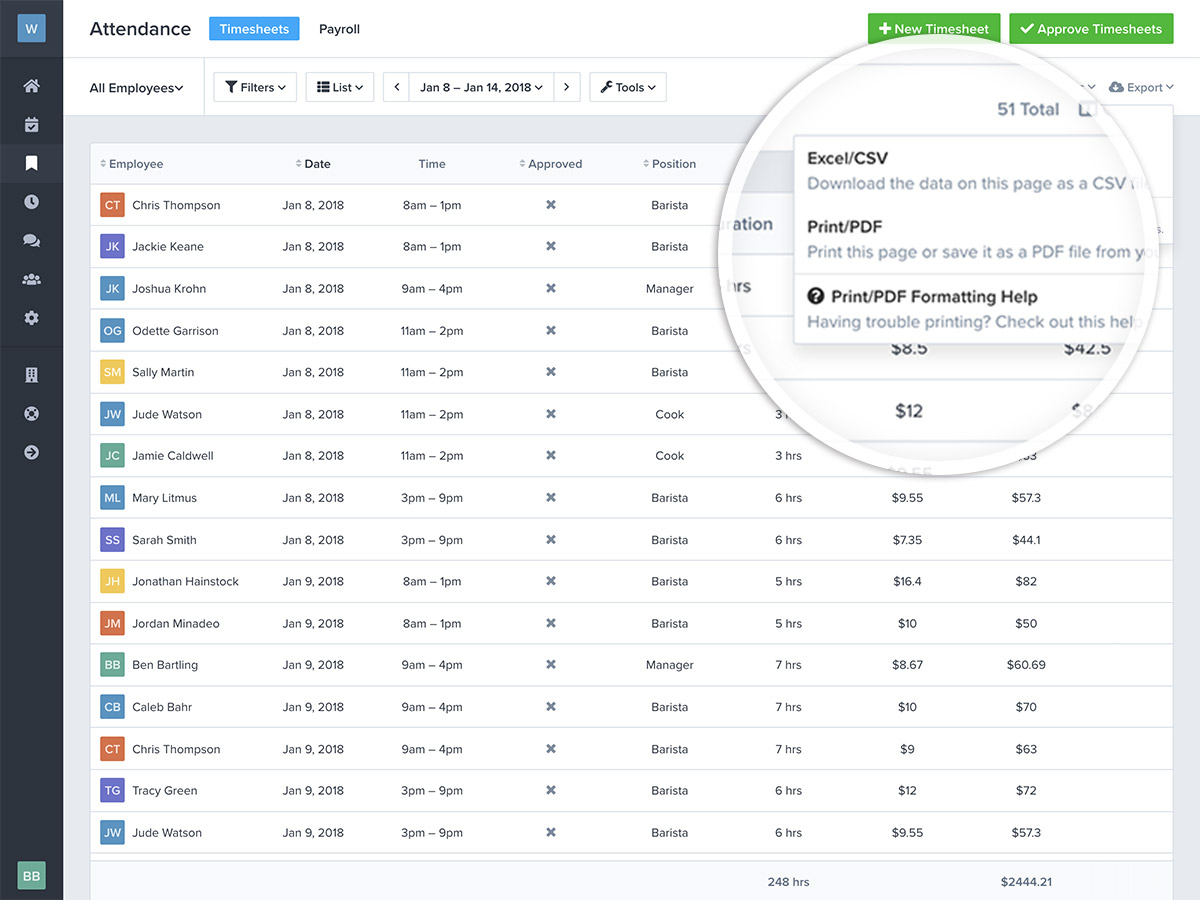
Task: Toggle approval X for Sarah Smith
Action: (550, 539)
